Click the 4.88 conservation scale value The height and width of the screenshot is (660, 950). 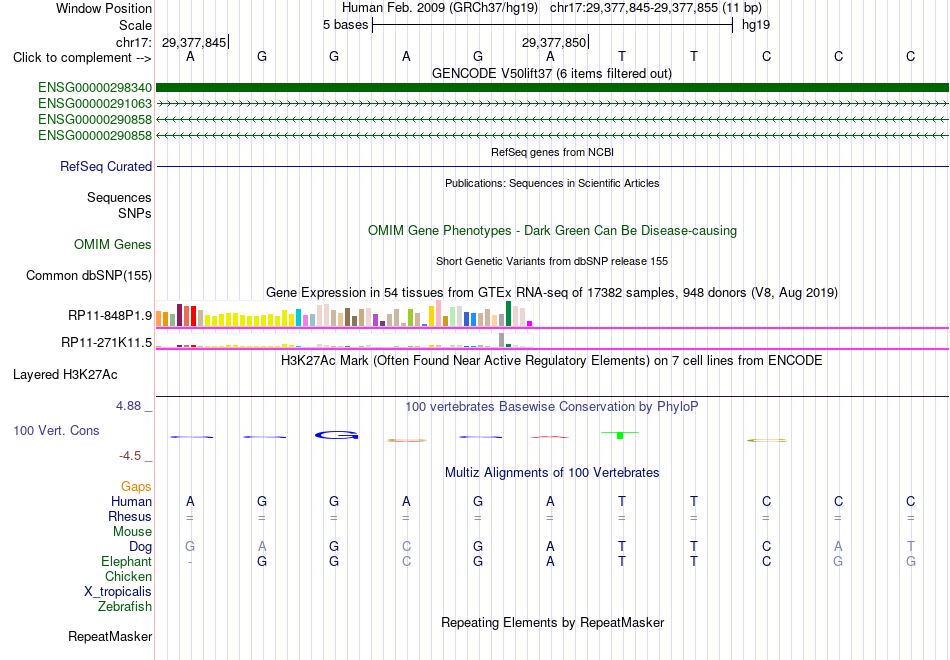click(x=128, y=406)
